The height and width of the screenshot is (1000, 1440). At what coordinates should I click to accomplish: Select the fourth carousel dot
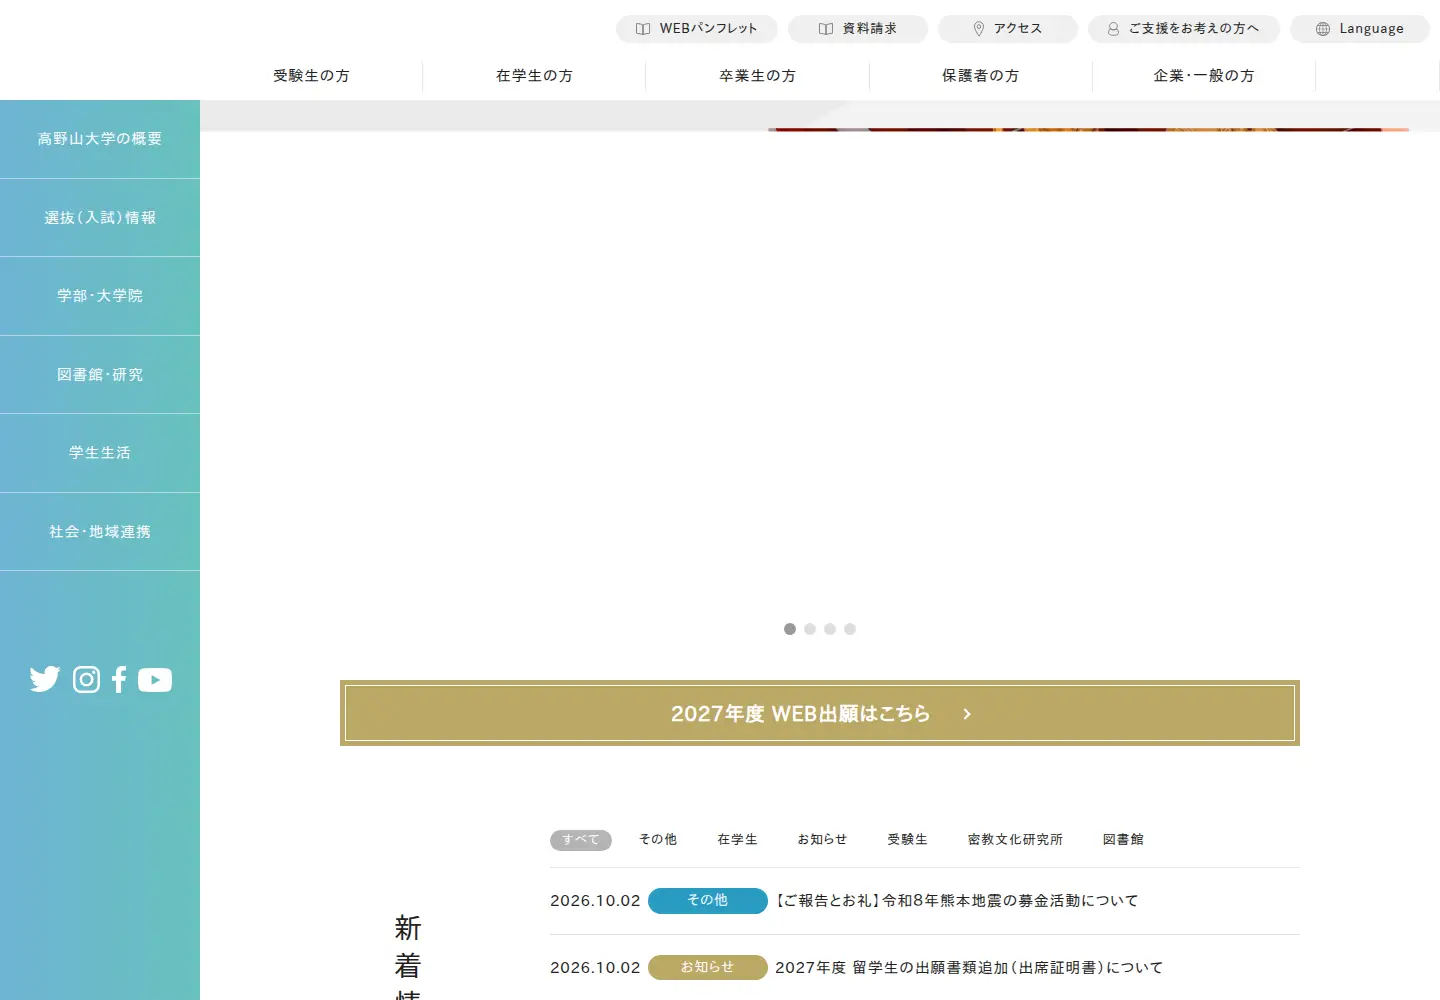tap(850, 629)
